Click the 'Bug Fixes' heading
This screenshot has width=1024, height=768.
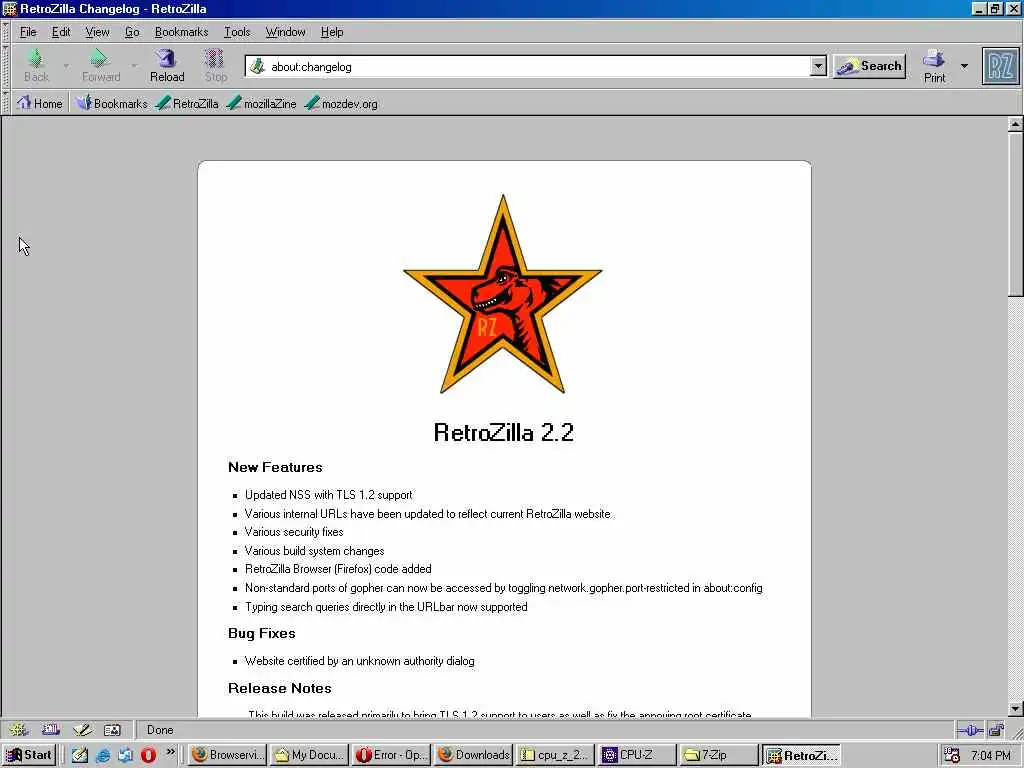tap(261, 633)
